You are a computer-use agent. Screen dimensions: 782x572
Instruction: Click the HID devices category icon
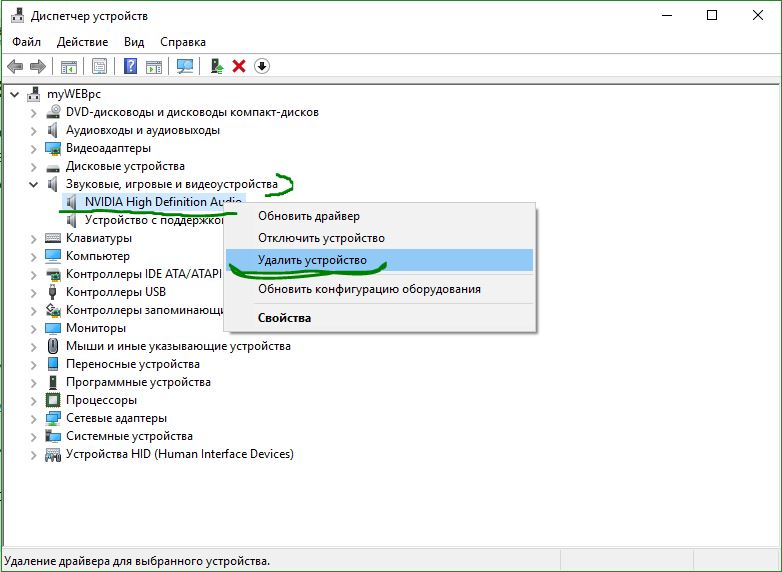[53, 454]
